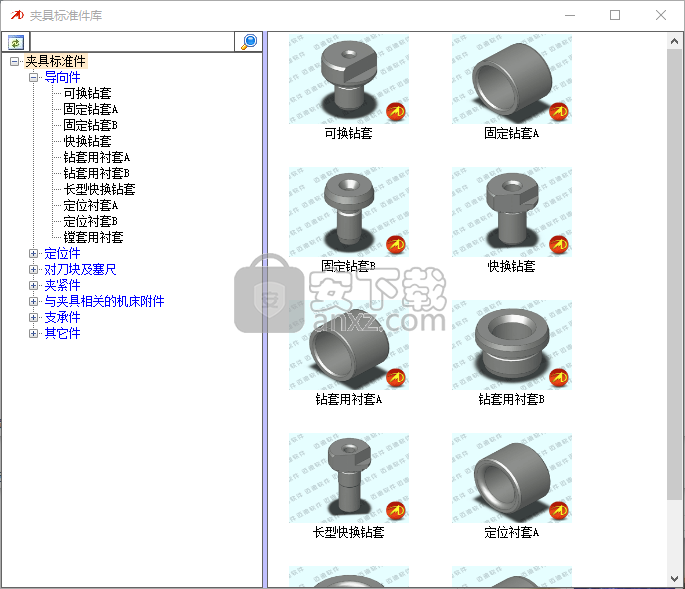The height and width of the screenshot is (589, 685).
Task: Open the 长型快换钻套 part thumbnail
Action: (349, 478)
